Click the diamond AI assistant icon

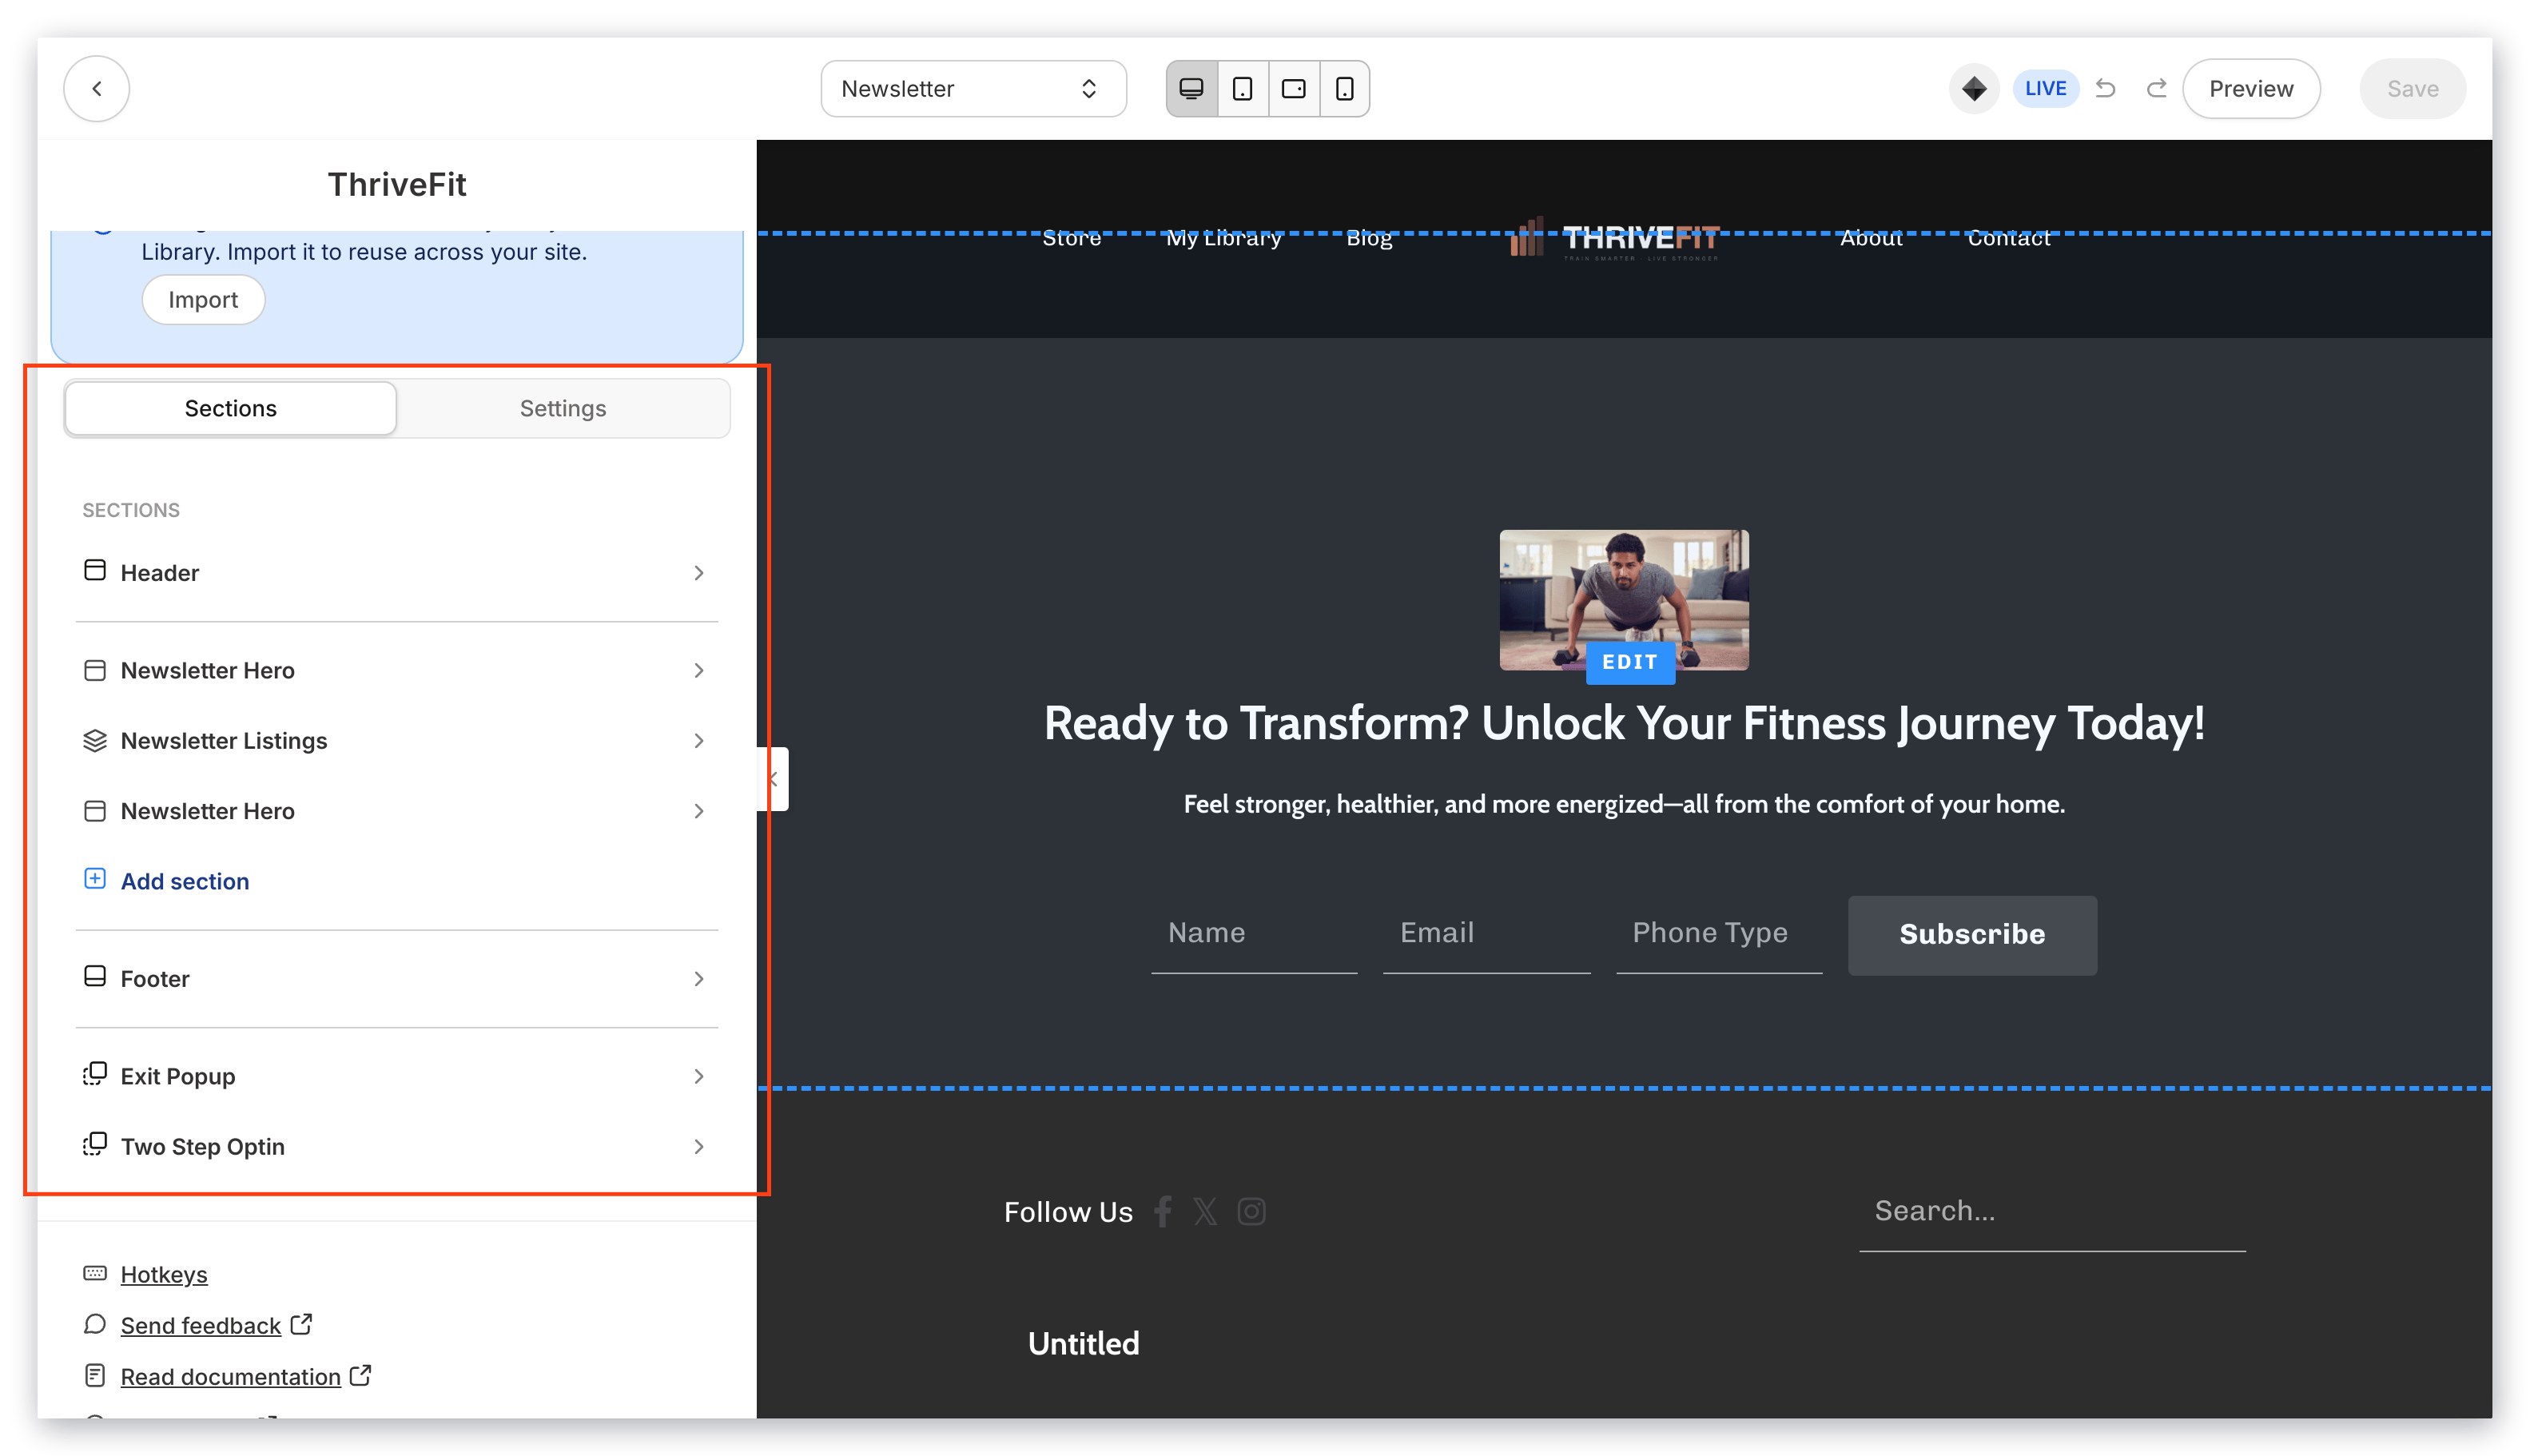[x=1974, y=89]
